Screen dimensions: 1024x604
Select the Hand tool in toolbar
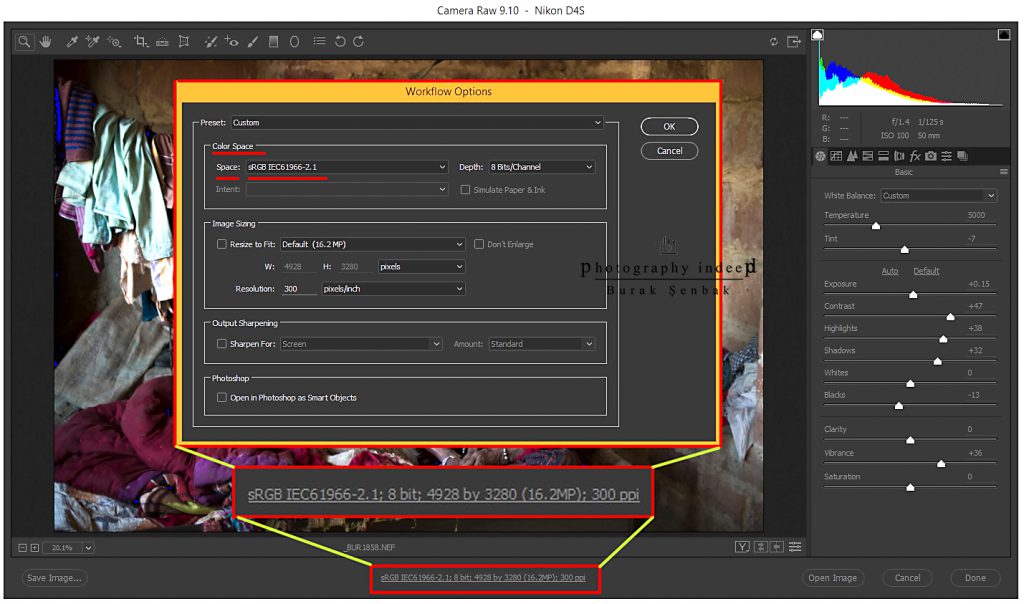[x=45, y=42]
